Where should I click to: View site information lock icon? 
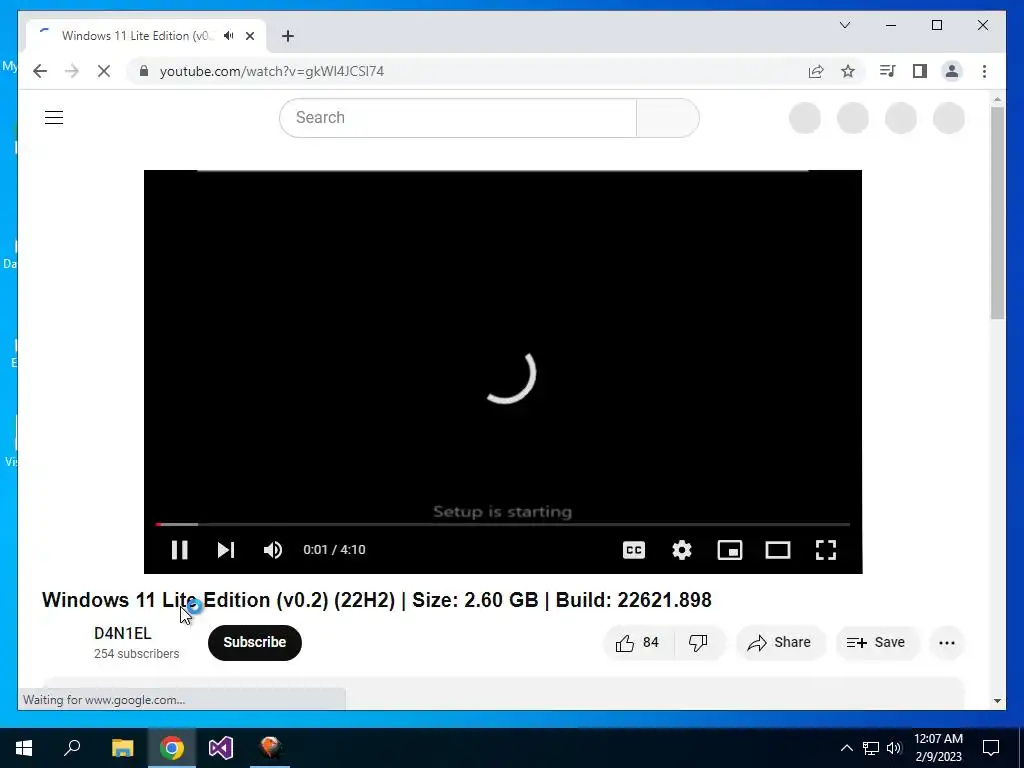(144, 71)
